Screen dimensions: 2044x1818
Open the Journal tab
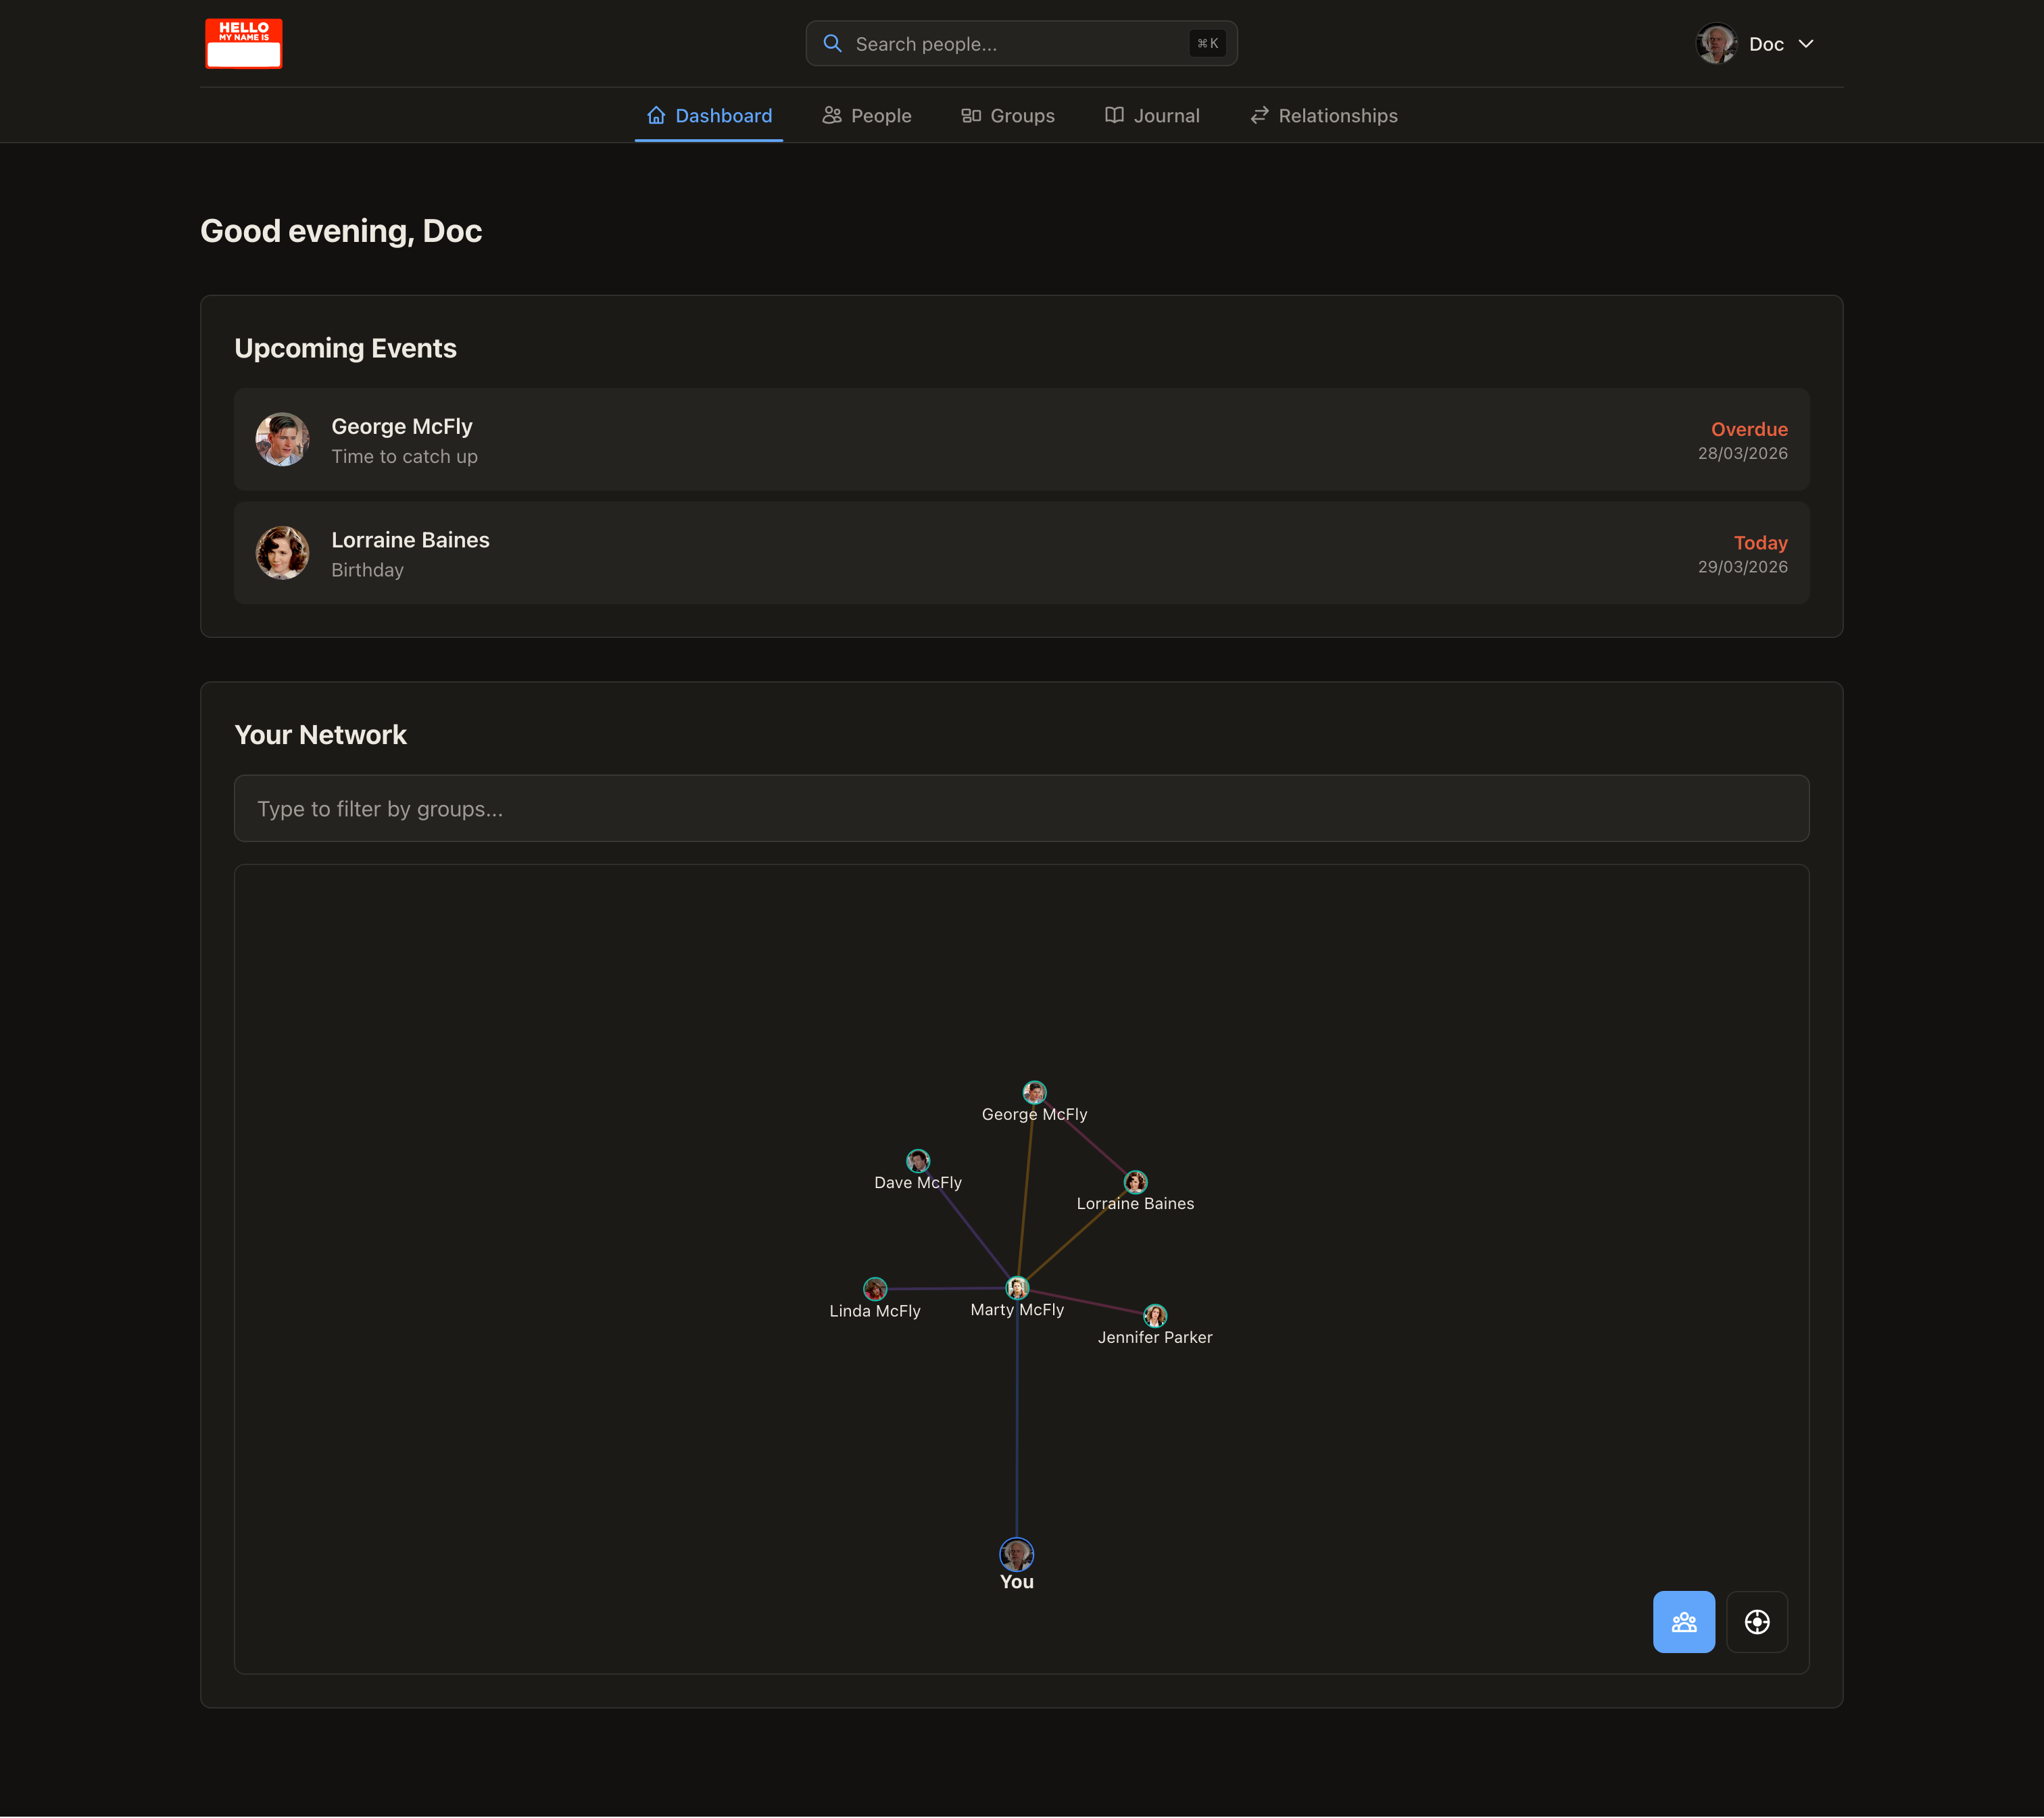(x=1152, y=116)
